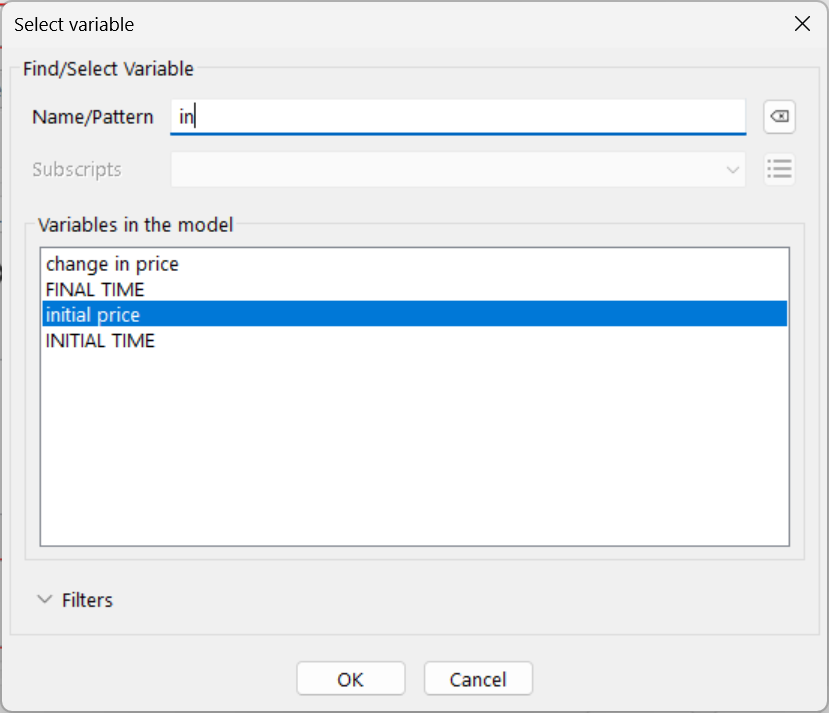Click the Subscripts label
The width and height of the screenshot is (829, 713).
tap(77, 169)
